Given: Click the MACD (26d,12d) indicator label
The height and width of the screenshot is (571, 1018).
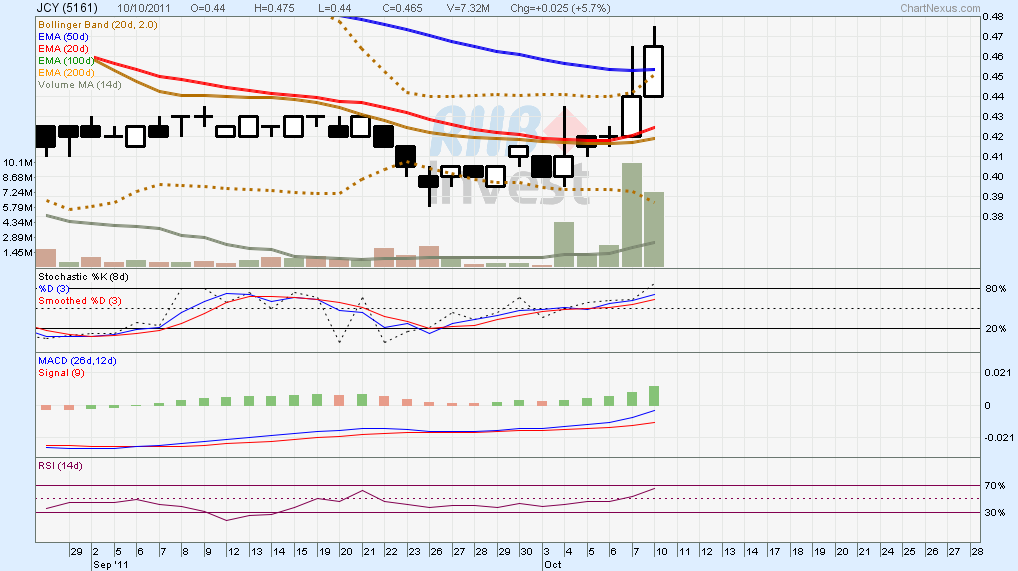Looking at the screenshot, I should [x=77, y=360].
